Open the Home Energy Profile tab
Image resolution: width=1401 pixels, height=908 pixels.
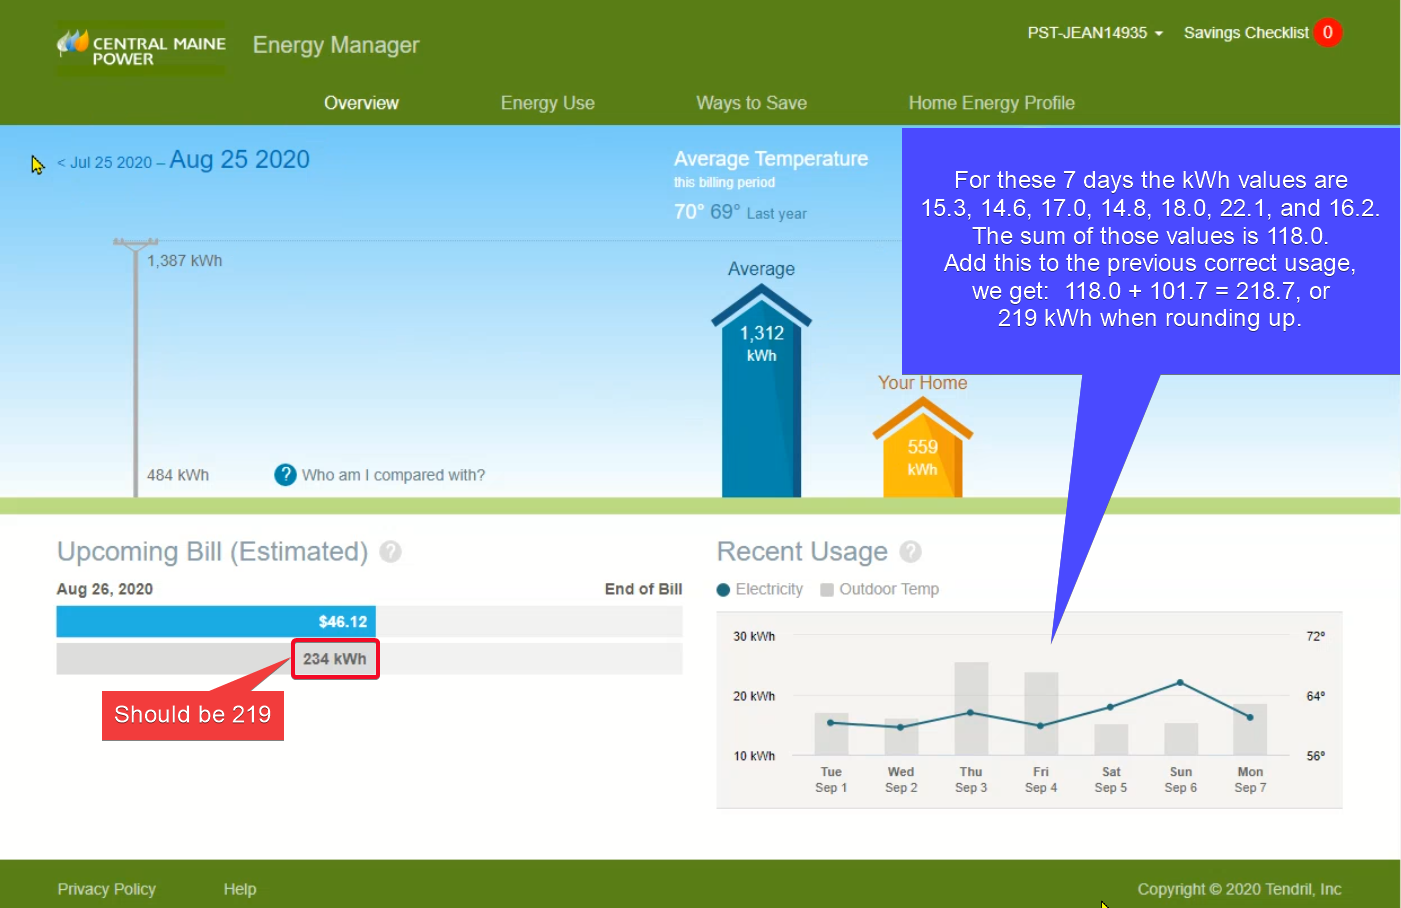click(991, 103)
